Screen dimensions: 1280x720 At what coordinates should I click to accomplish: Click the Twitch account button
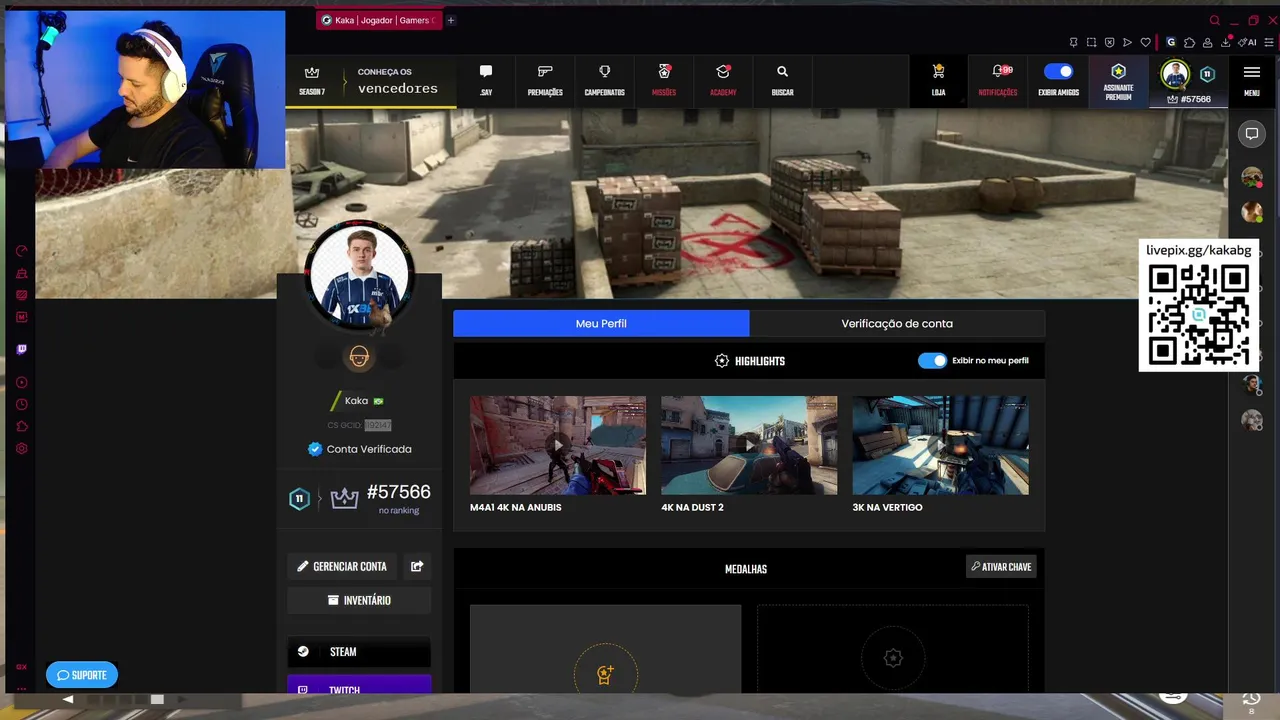point(359,686)
